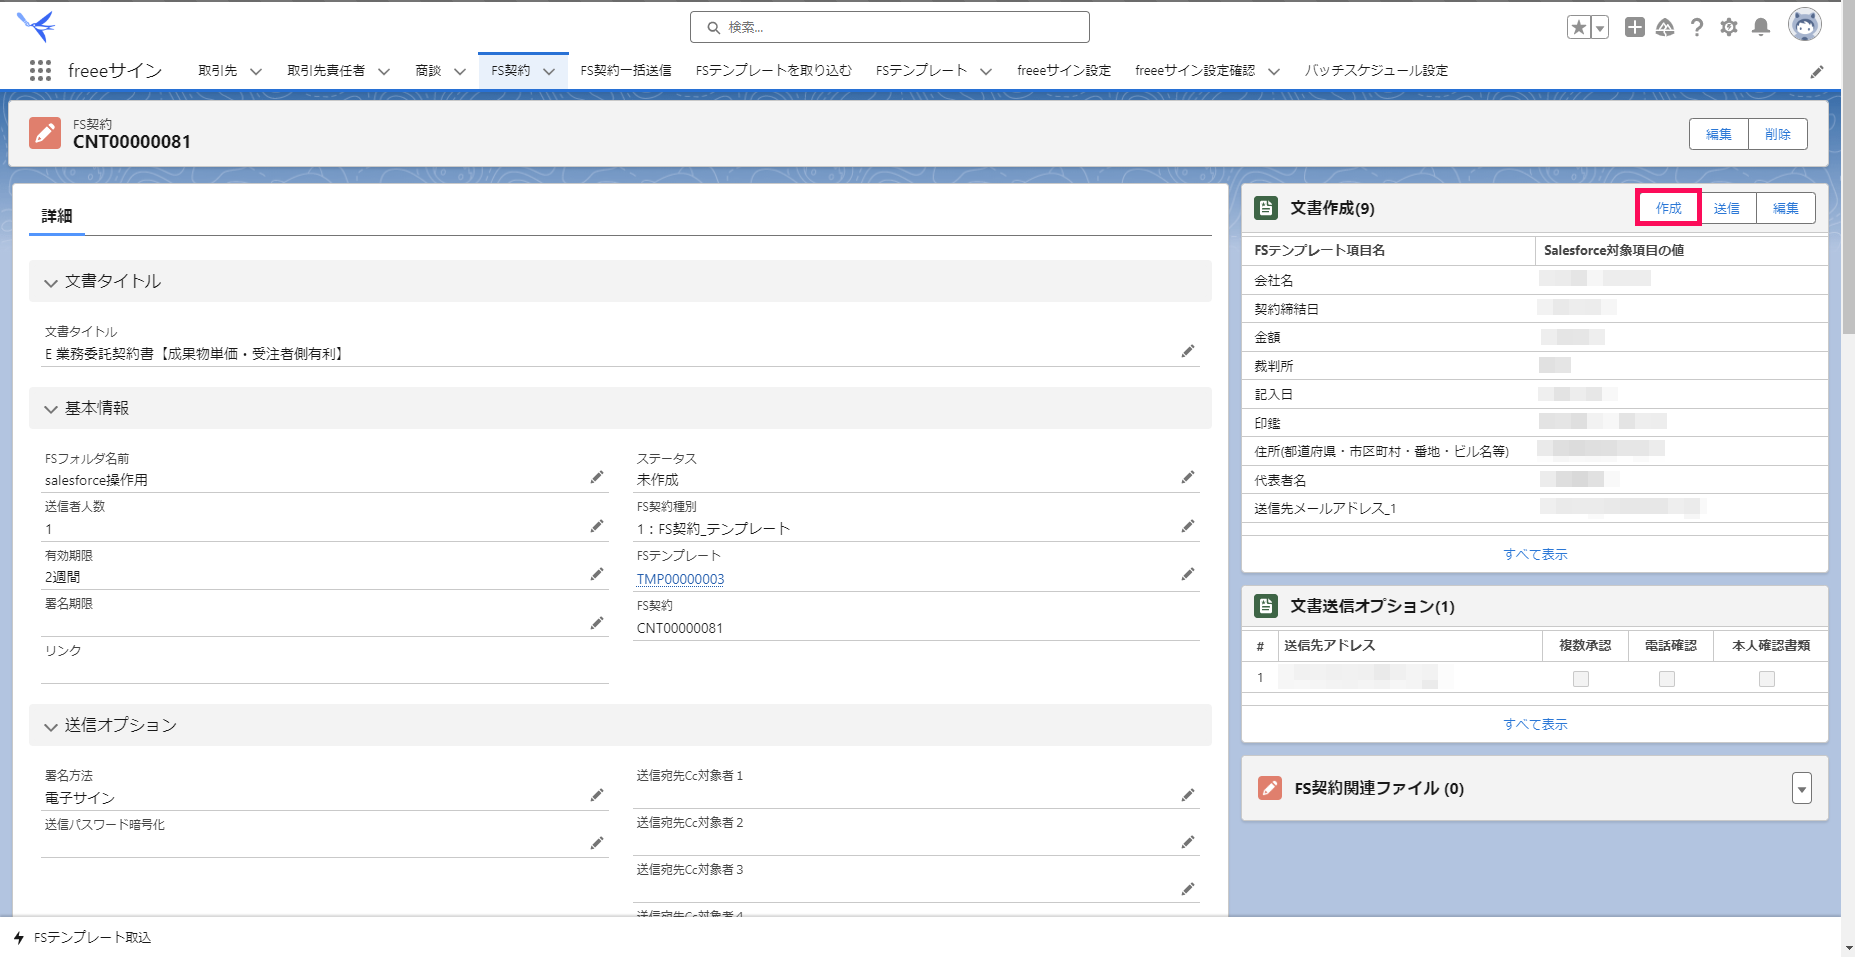Image resolution: width=1855 pixels, height=957 pixels.
Task: Open the TMP00000003 template link
Action: (680, 579)
